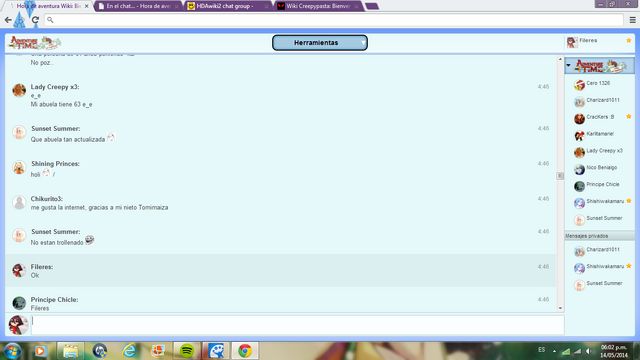Click the volume icon in system tray
This screenshot has height=360, width=640.
[x=589, y=351]
